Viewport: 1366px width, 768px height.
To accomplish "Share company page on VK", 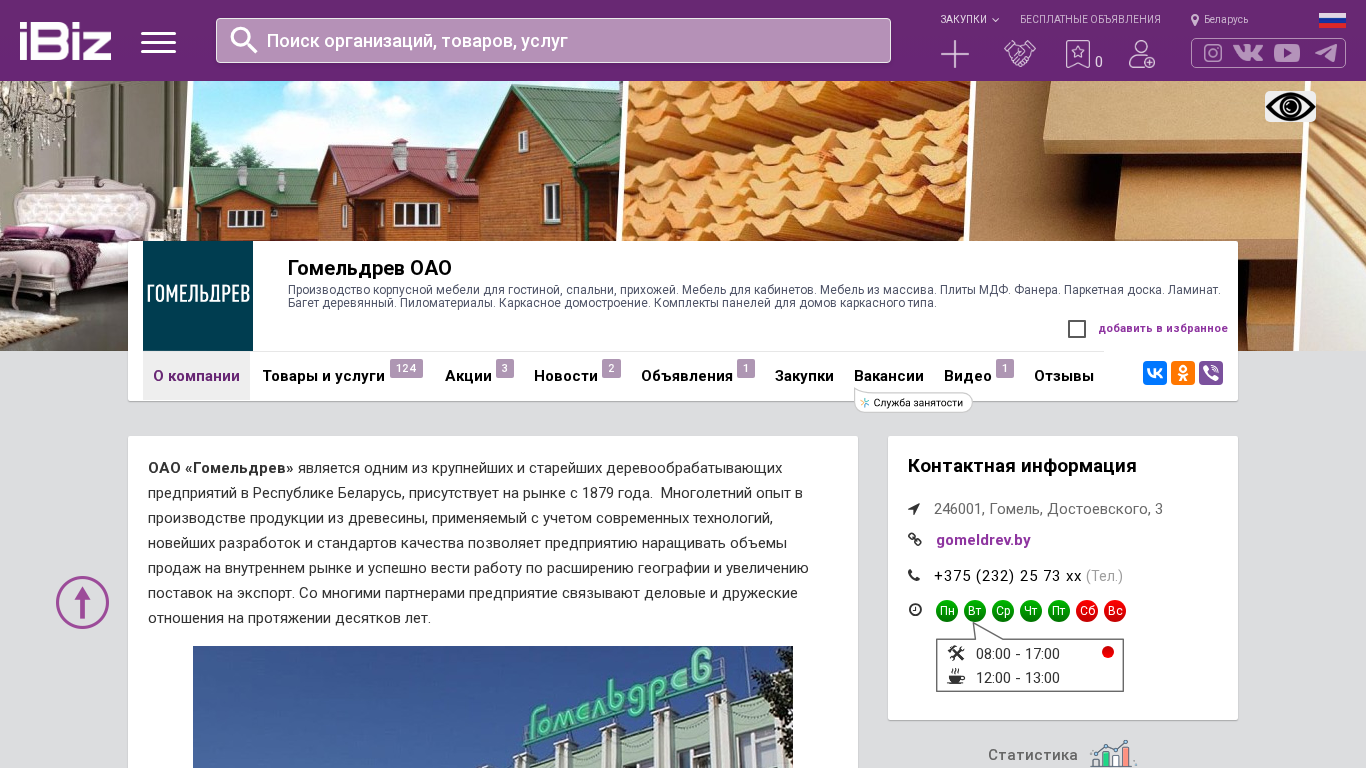I will [1155, 373].
